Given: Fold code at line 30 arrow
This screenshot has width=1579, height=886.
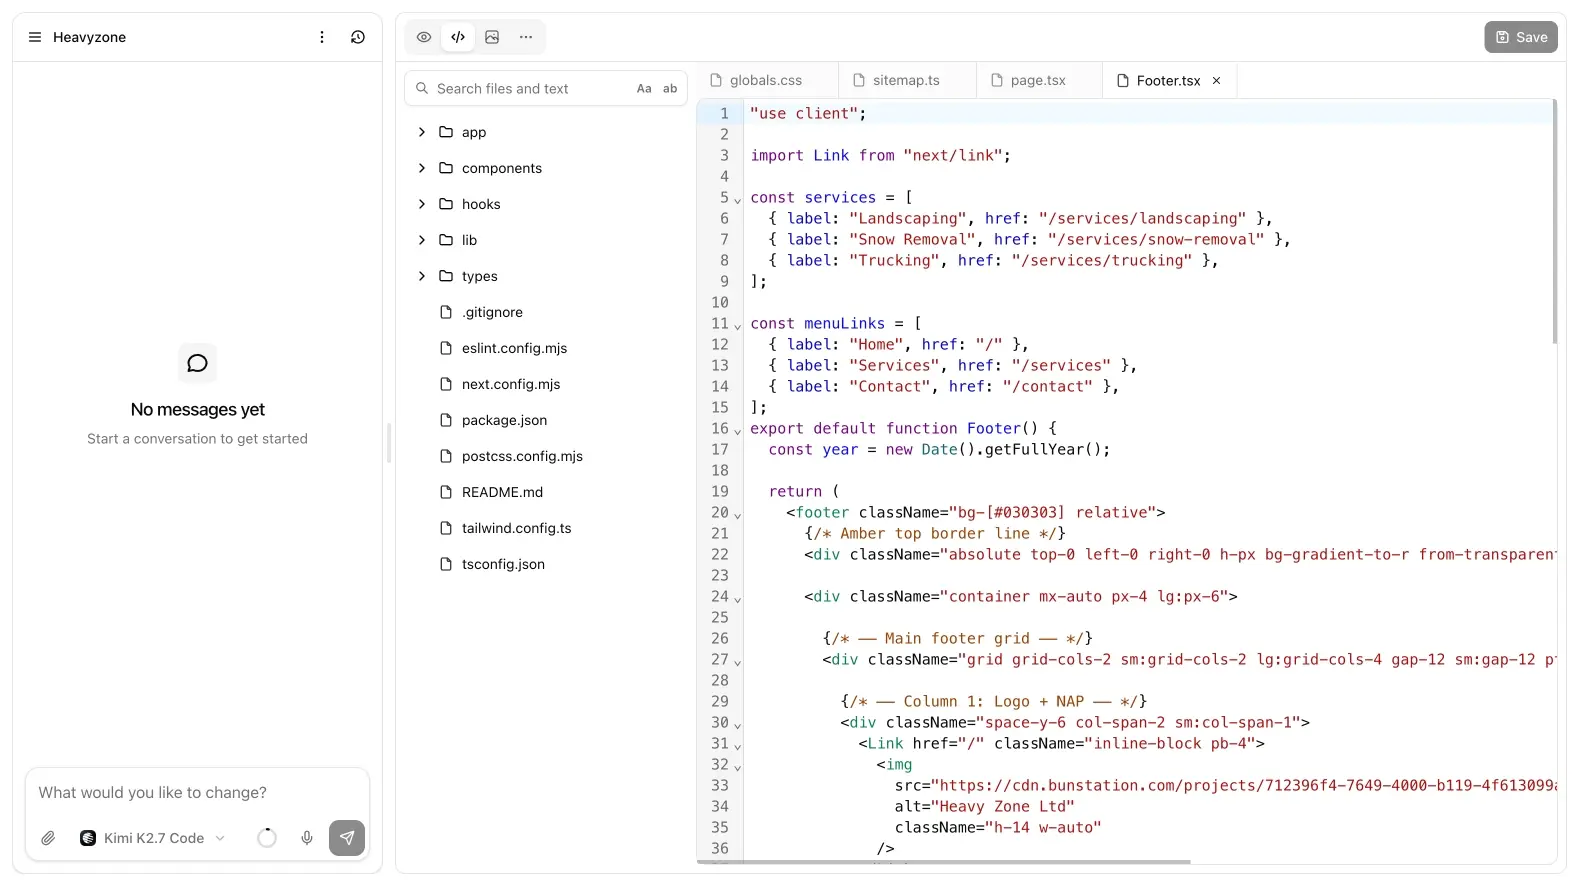Looking at the screenshot, I should point(738,725).
